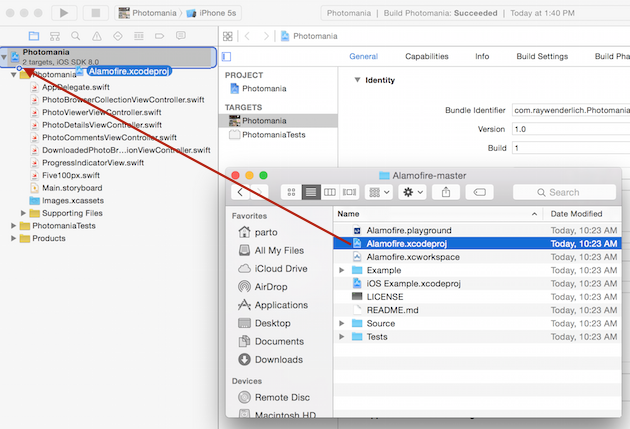Open the Issue navigator warning icon

coord(97,36)
